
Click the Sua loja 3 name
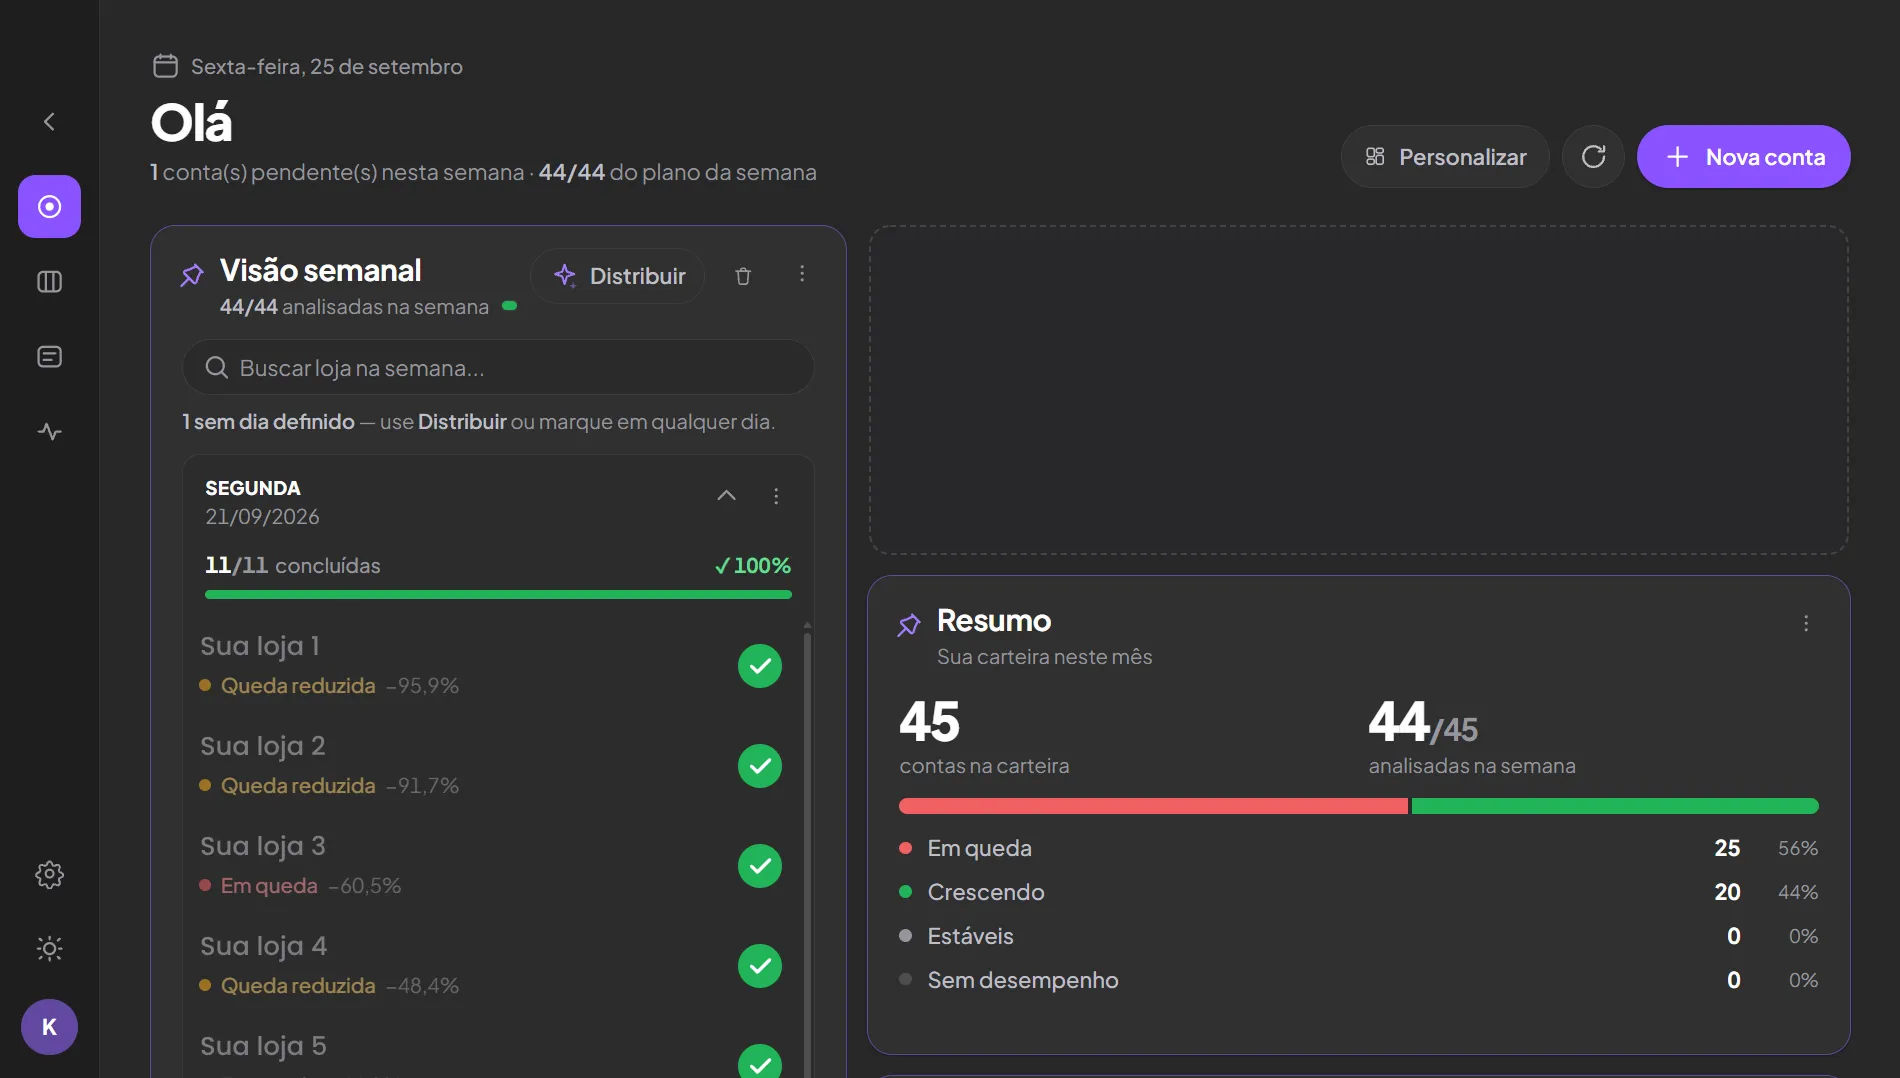click(x=263, y=846)
